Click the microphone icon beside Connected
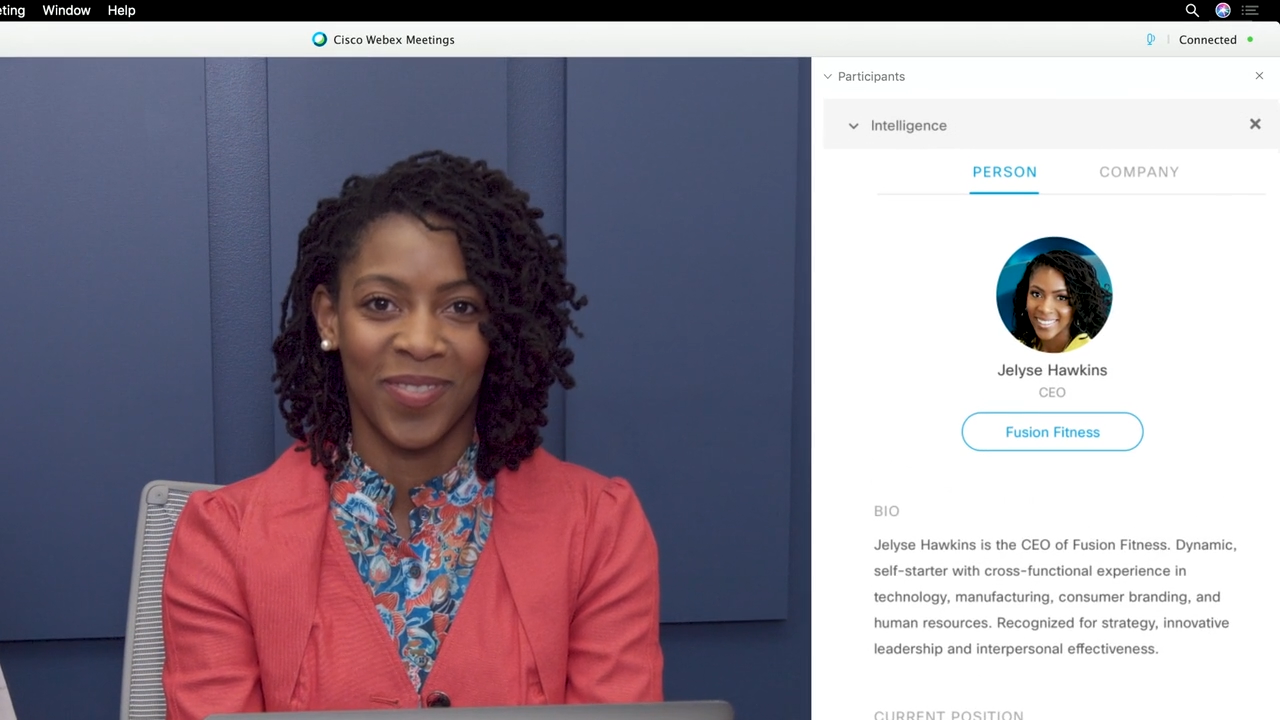Screen dimensions: 1280x720 (x=1150, y=39)
